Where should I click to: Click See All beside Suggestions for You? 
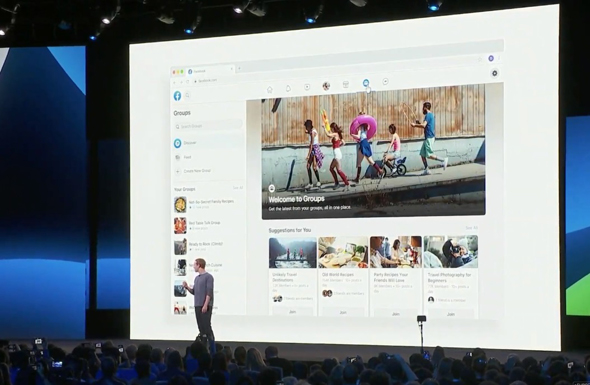(471, 228)
